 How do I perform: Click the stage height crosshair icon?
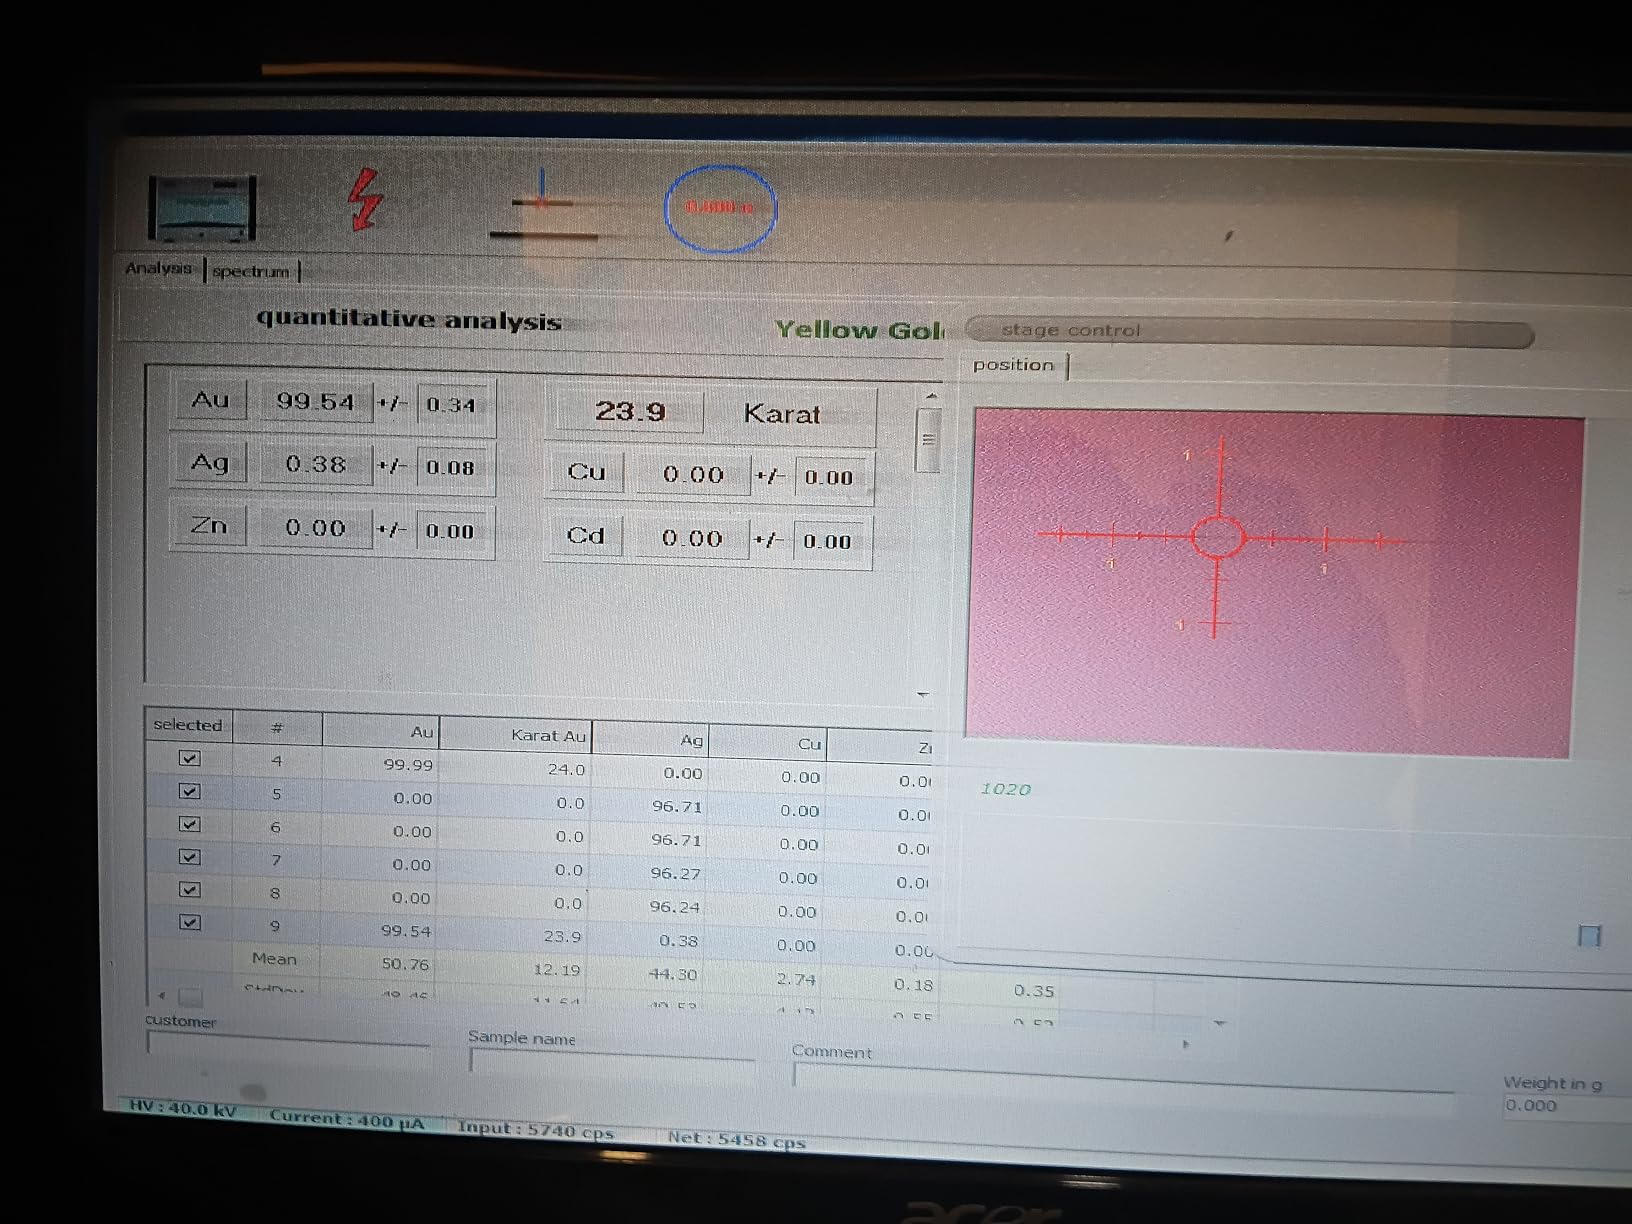pyautogui.click(x=544, y=205)
